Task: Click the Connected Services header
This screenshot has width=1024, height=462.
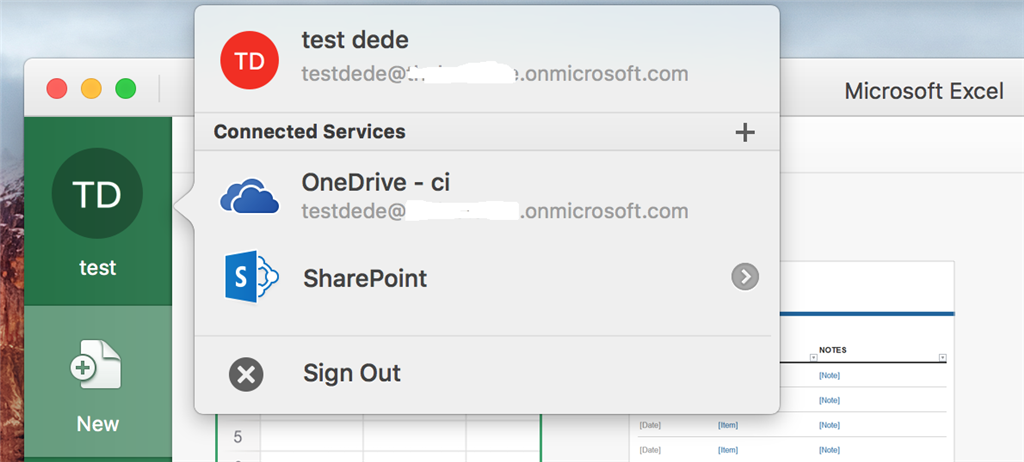Action: pos(310,132)
